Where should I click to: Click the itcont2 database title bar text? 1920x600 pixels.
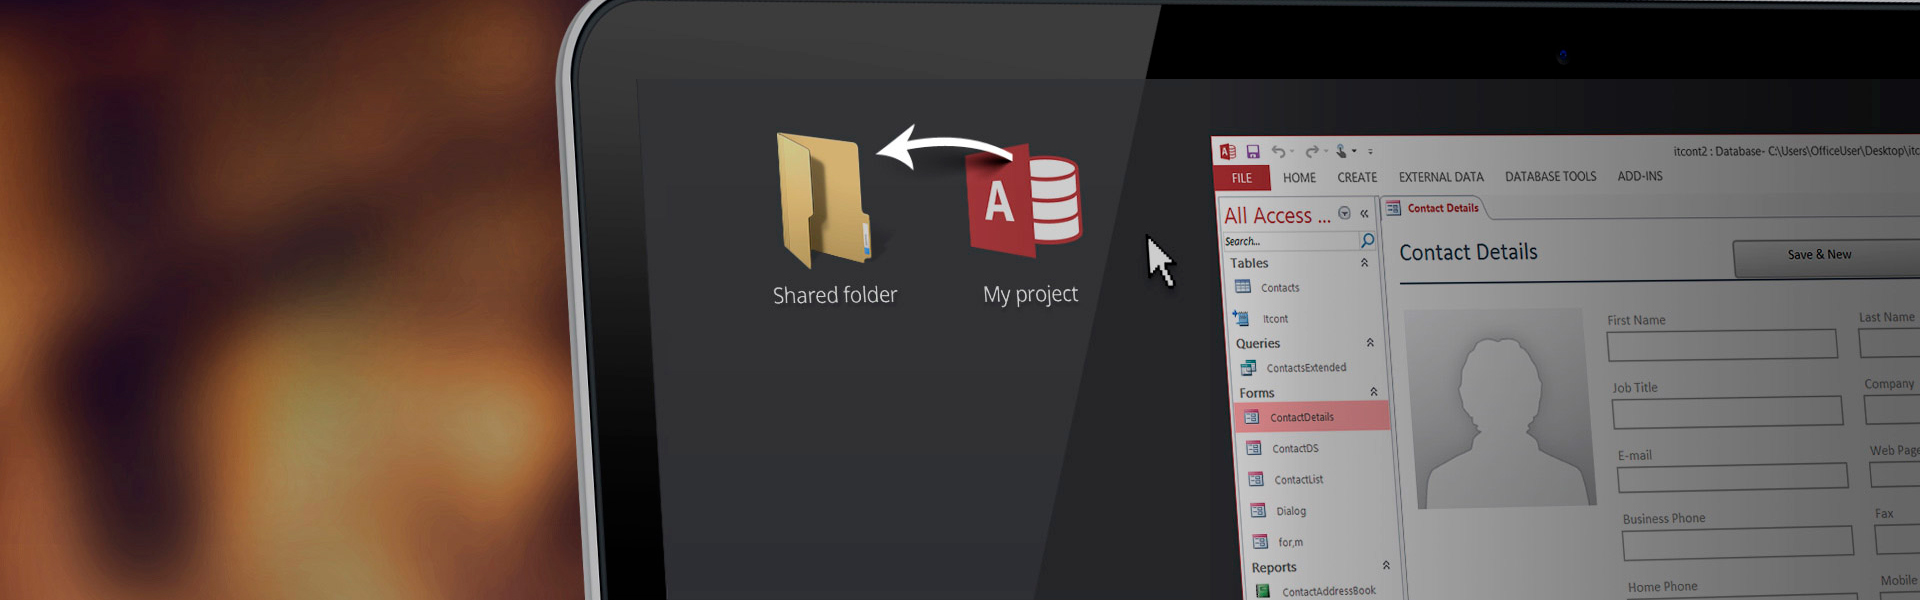[x=1797, y=151]
